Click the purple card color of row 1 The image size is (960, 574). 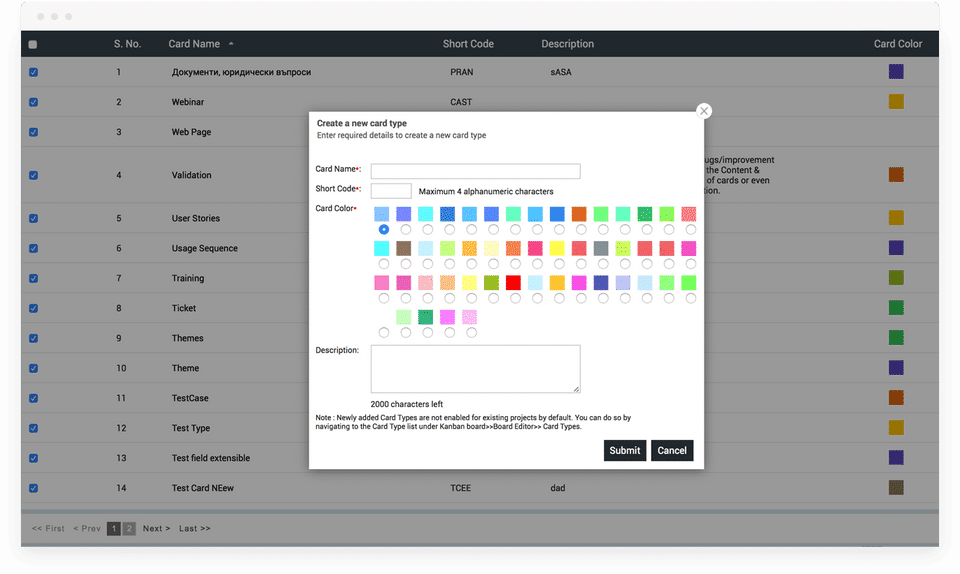[x=896, y=72]
